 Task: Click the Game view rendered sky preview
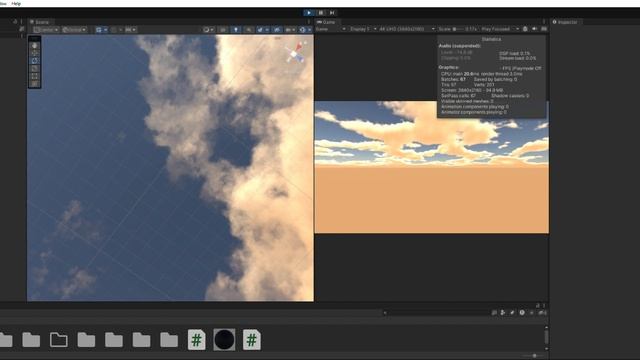pyautogui.click(x=431, y=167)
